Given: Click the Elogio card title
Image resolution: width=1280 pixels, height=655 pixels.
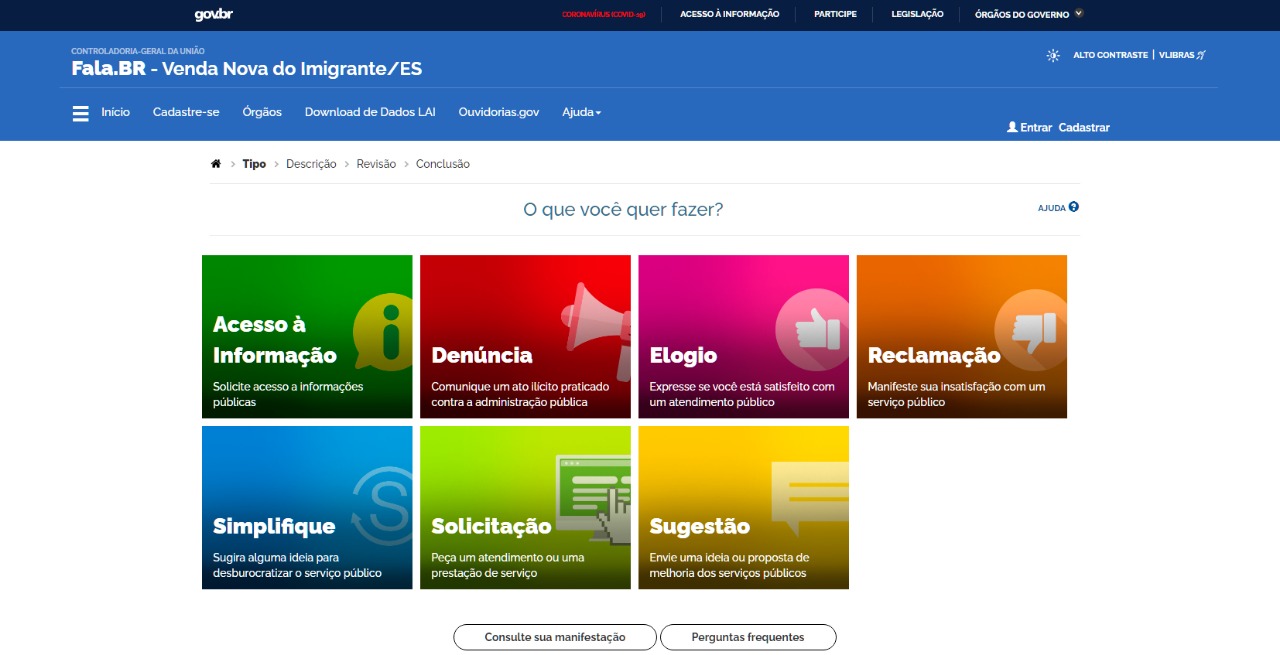Looking at the screenshot, I should pos(683,356).
